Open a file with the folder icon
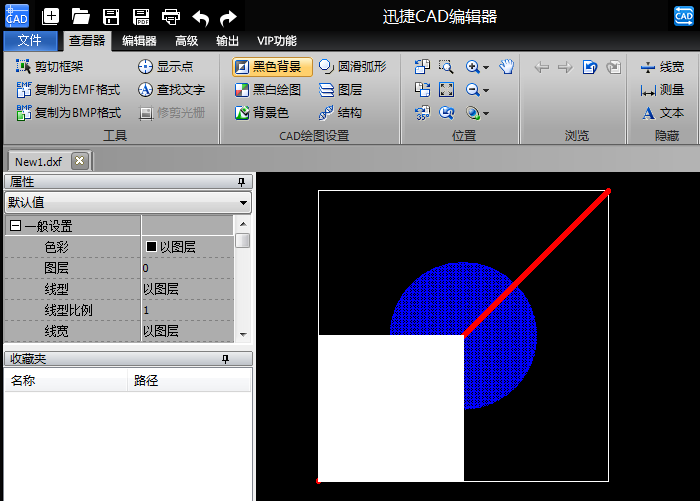 (81, 16)
